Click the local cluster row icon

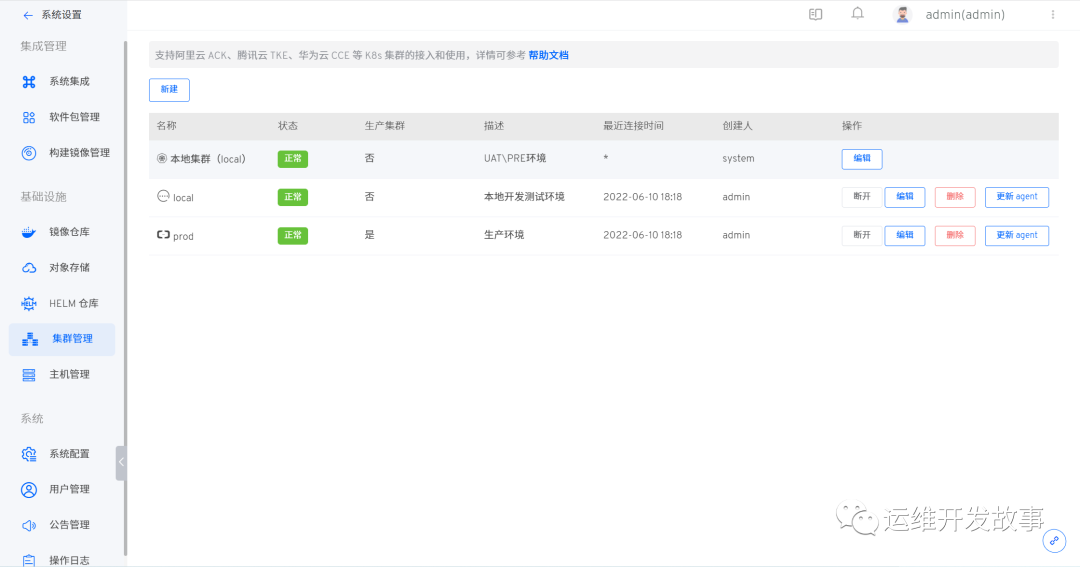coord(163,196)
